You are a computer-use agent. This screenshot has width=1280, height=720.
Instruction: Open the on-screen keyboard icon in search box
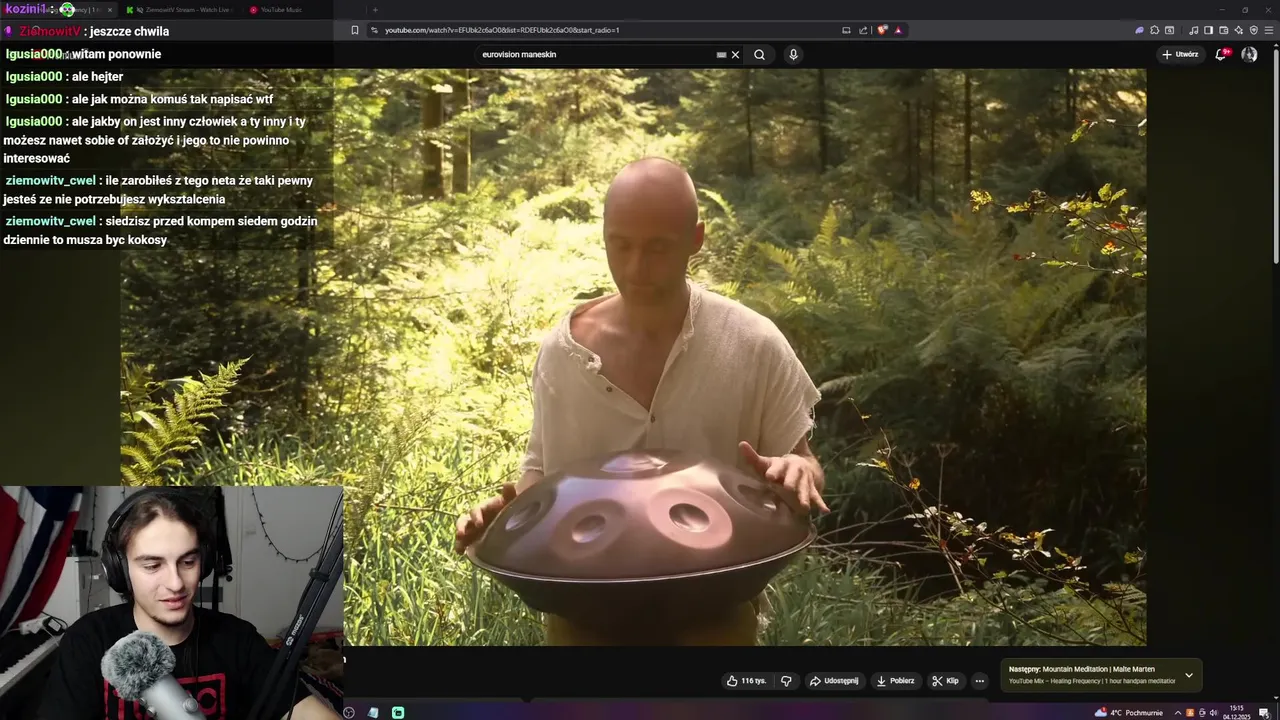click(x=721, y=55)
